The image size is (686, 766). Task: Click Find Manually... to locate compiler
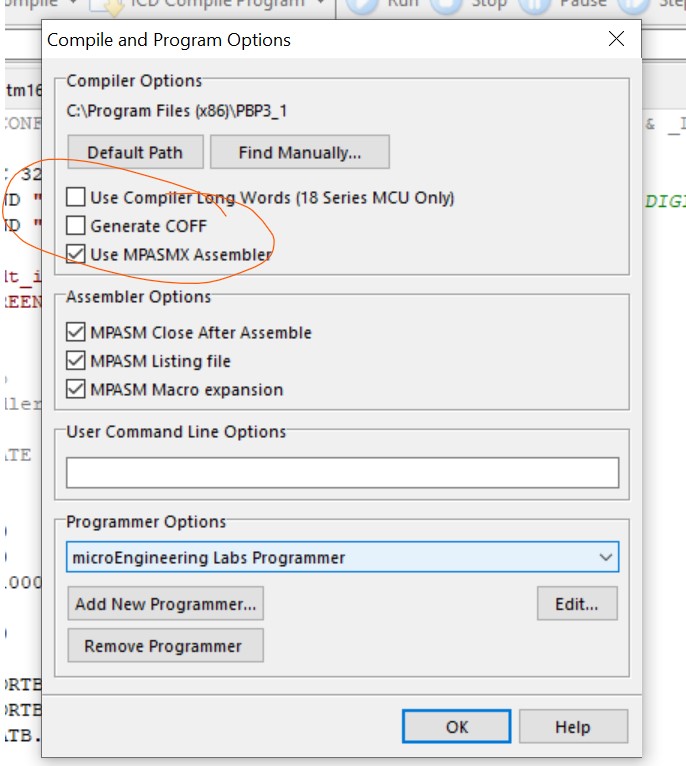coord(299,153)
